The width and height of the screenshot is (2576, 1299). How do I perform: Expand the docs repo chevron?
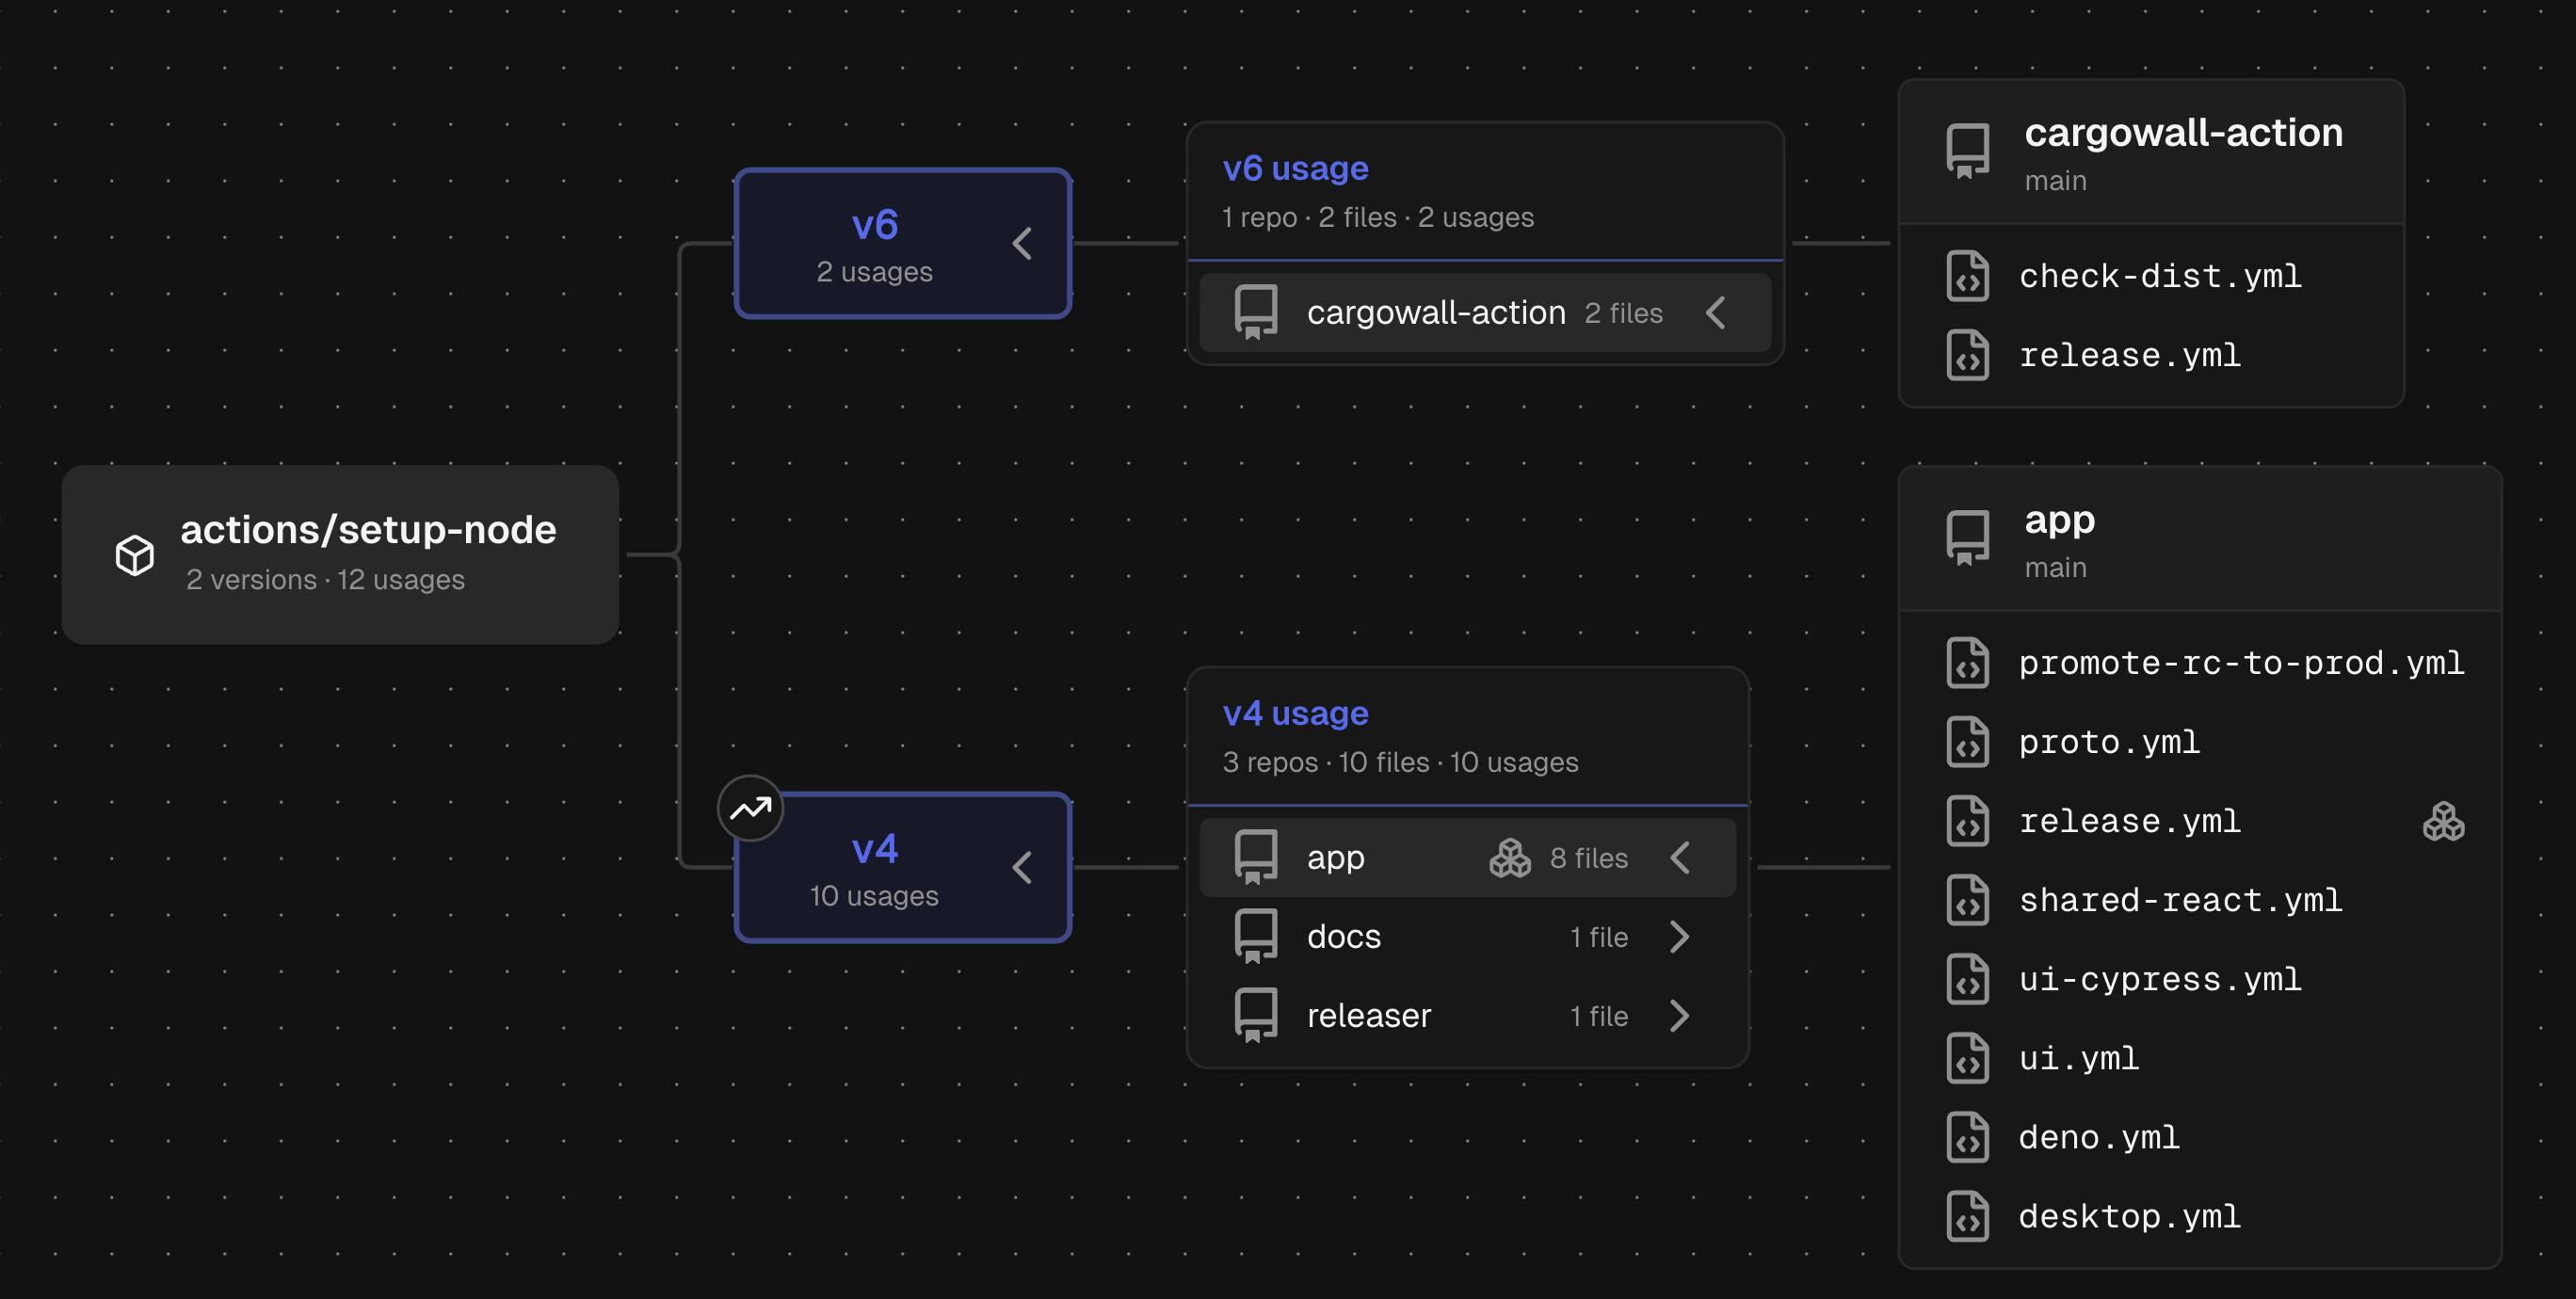click(1680, 937)
